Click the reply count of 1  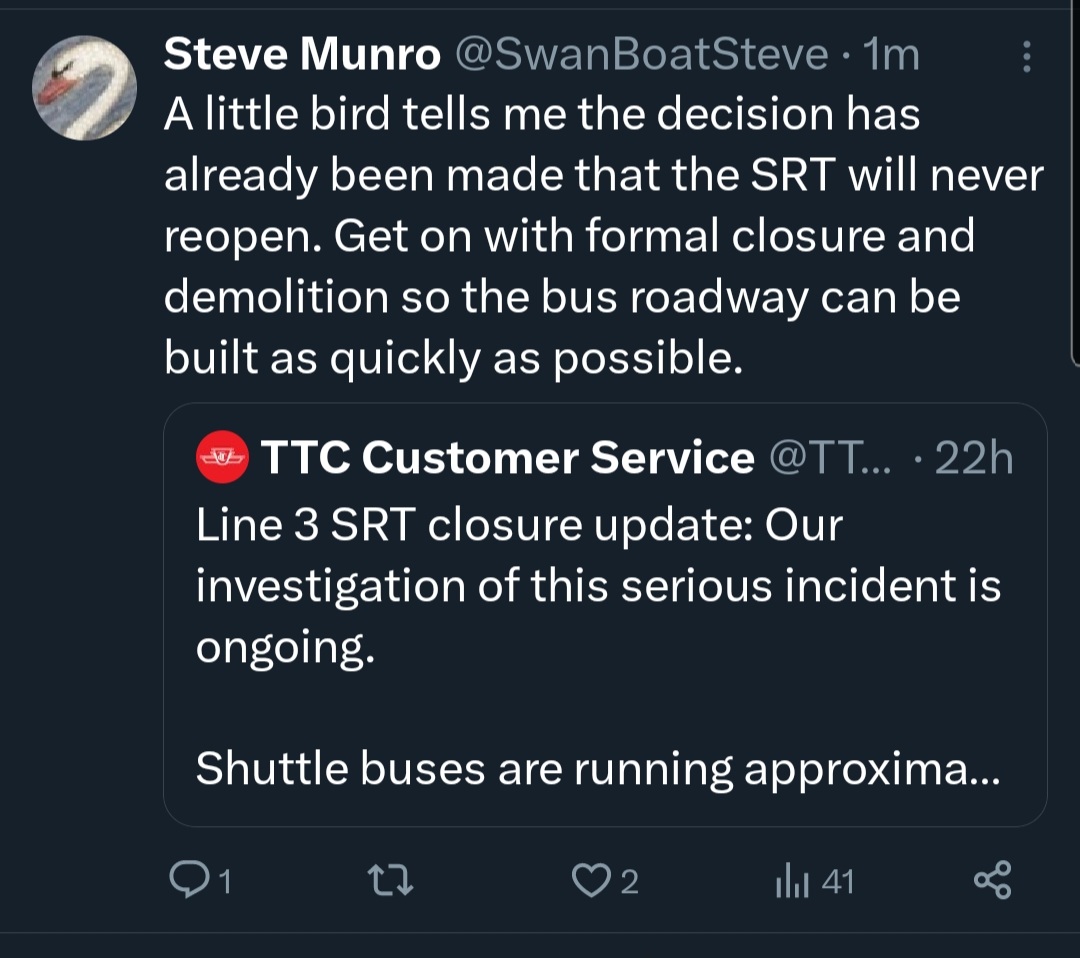[x=224, y=881]
